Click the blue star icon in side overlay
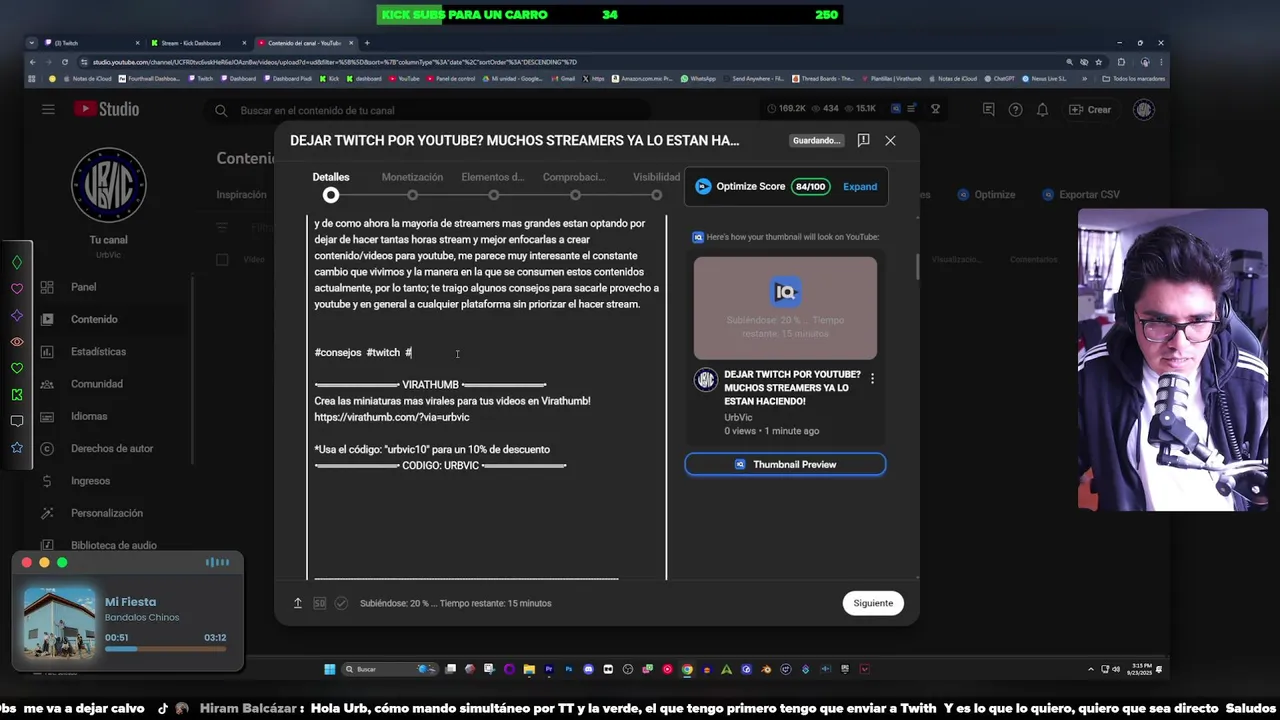1280x720 pixels. [x=17, y=448]
